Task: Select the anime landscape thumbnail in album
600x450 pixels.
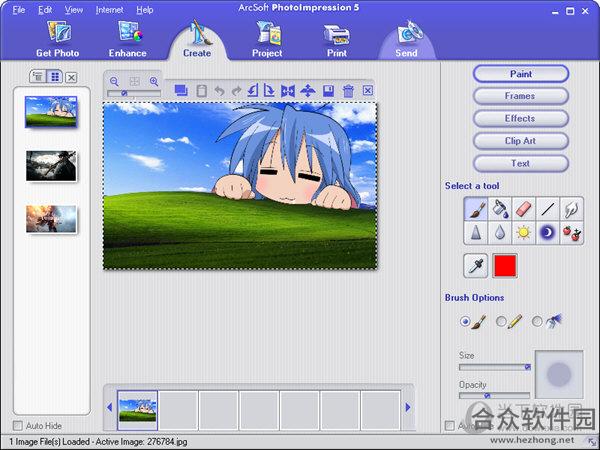Action: tap(51, 111)
